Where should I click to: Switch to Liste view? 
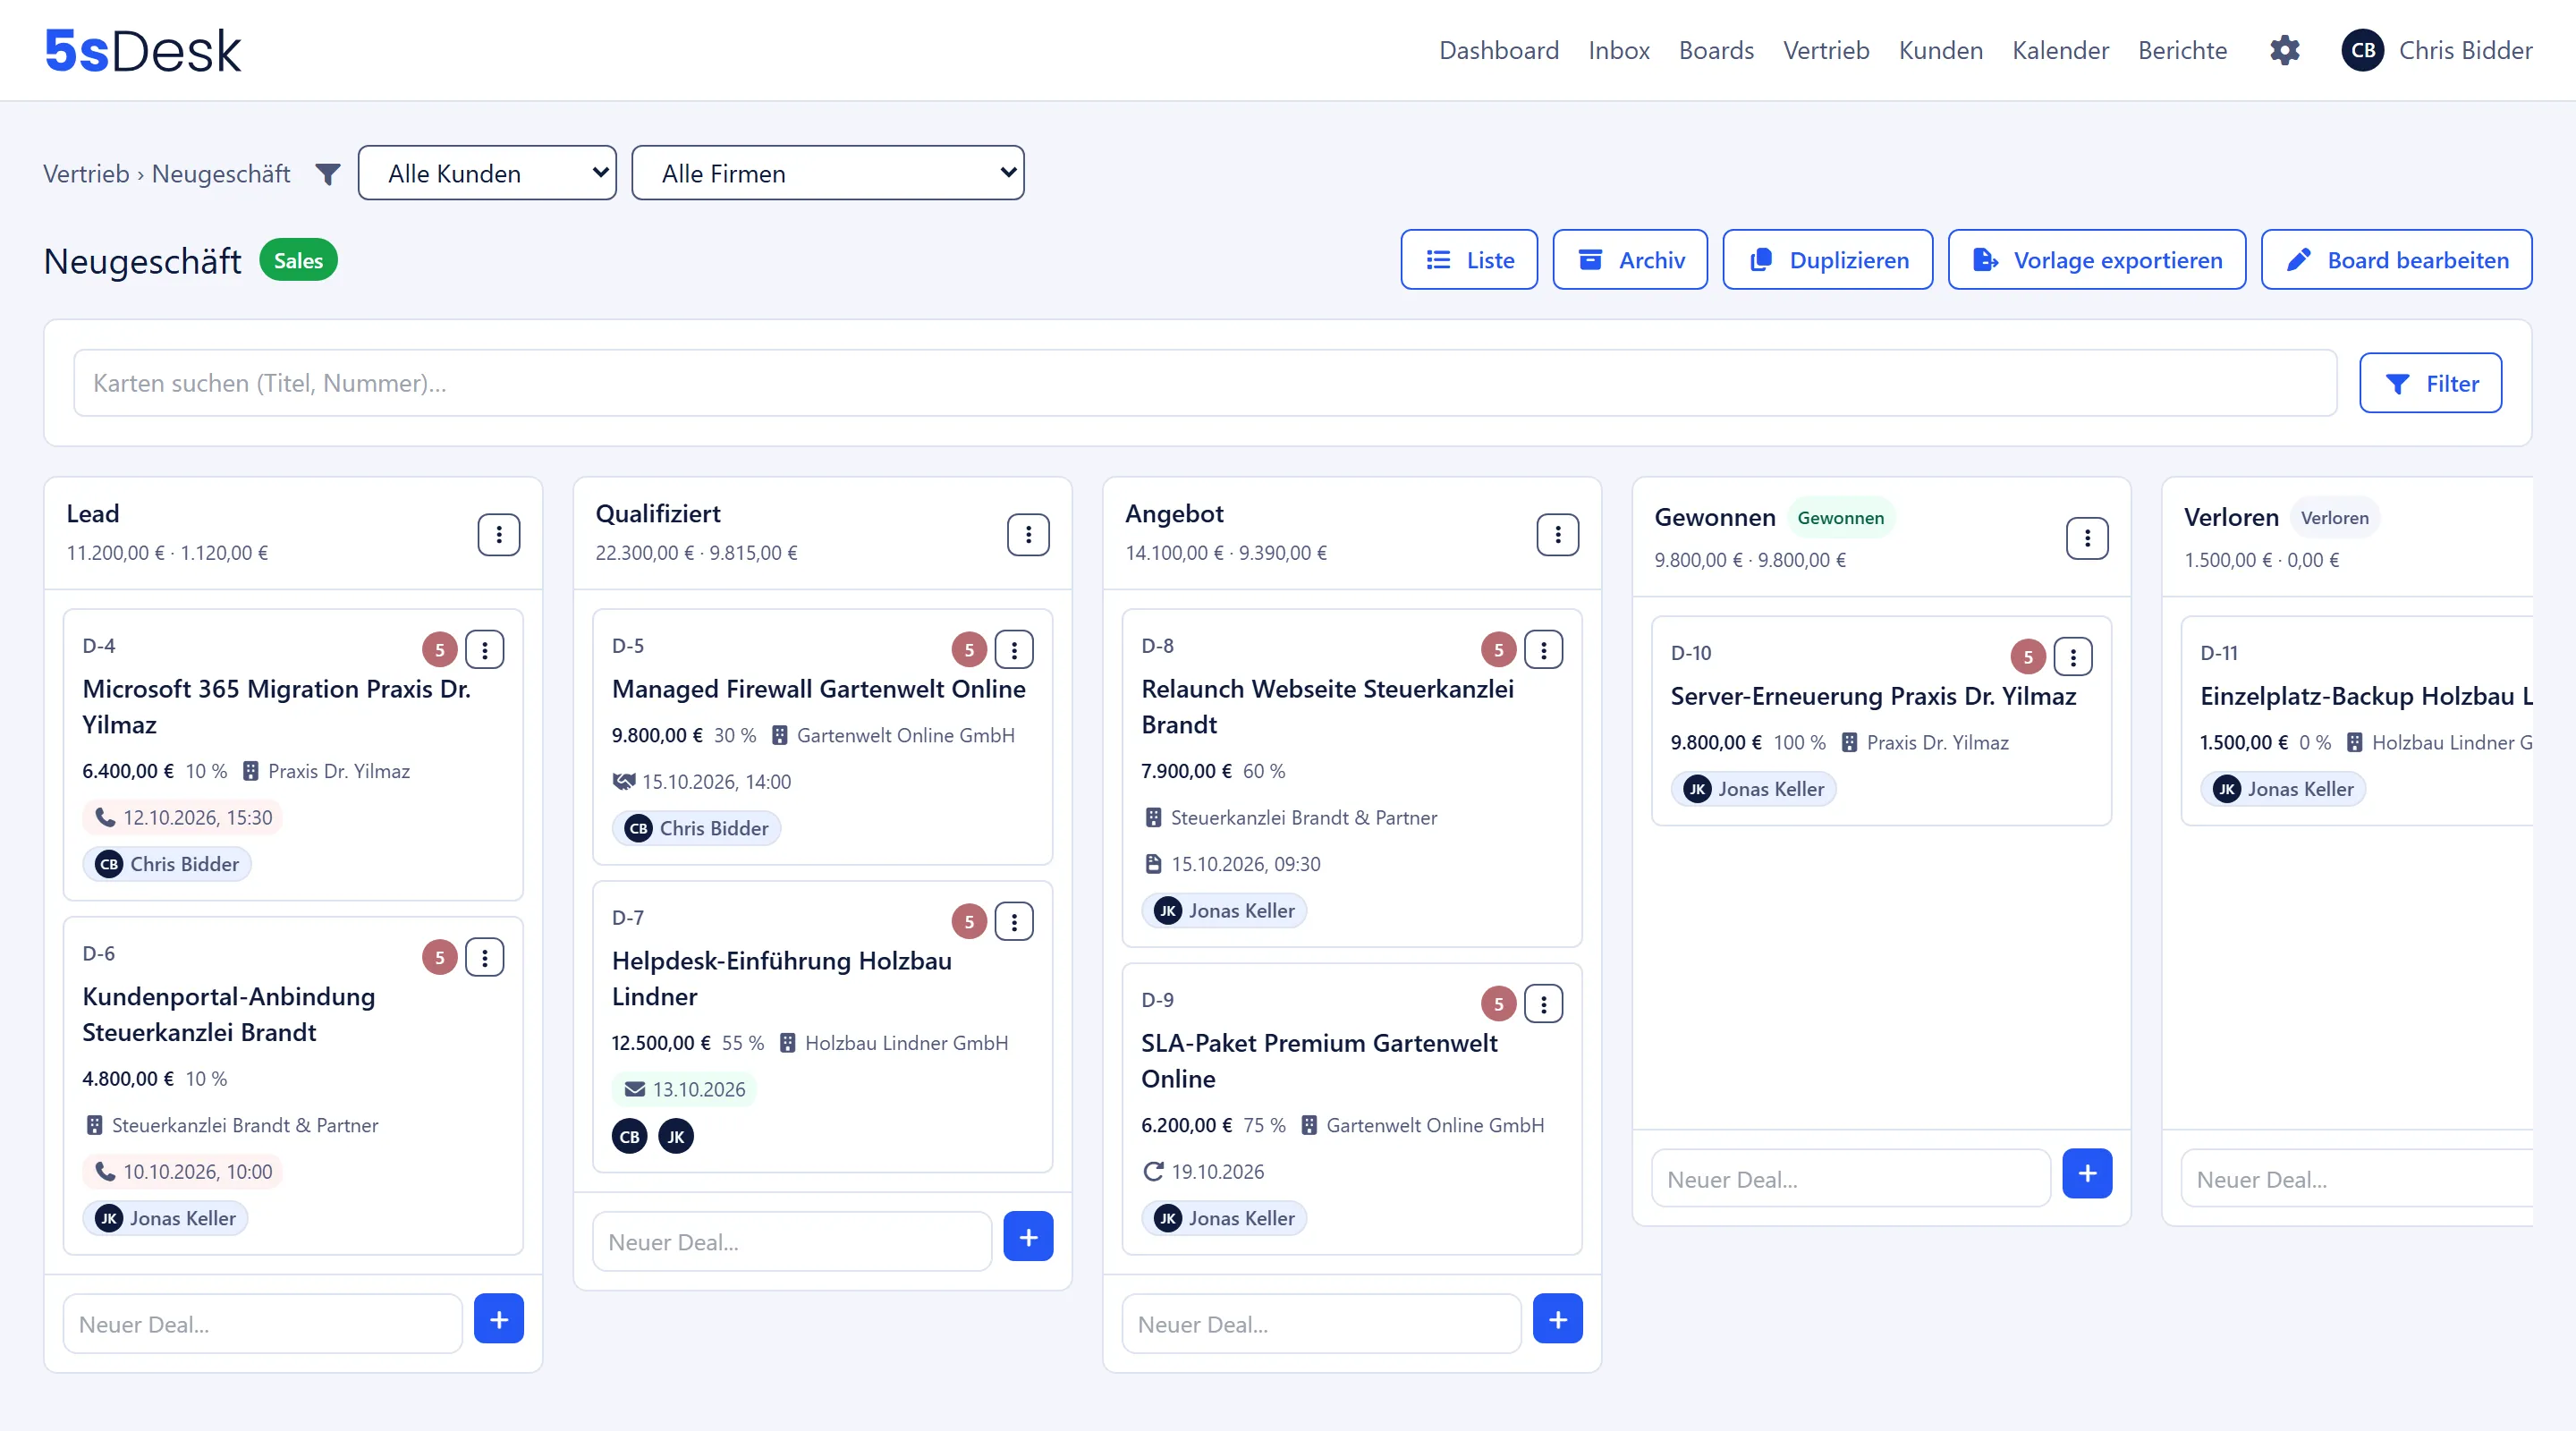(1469, 260)
